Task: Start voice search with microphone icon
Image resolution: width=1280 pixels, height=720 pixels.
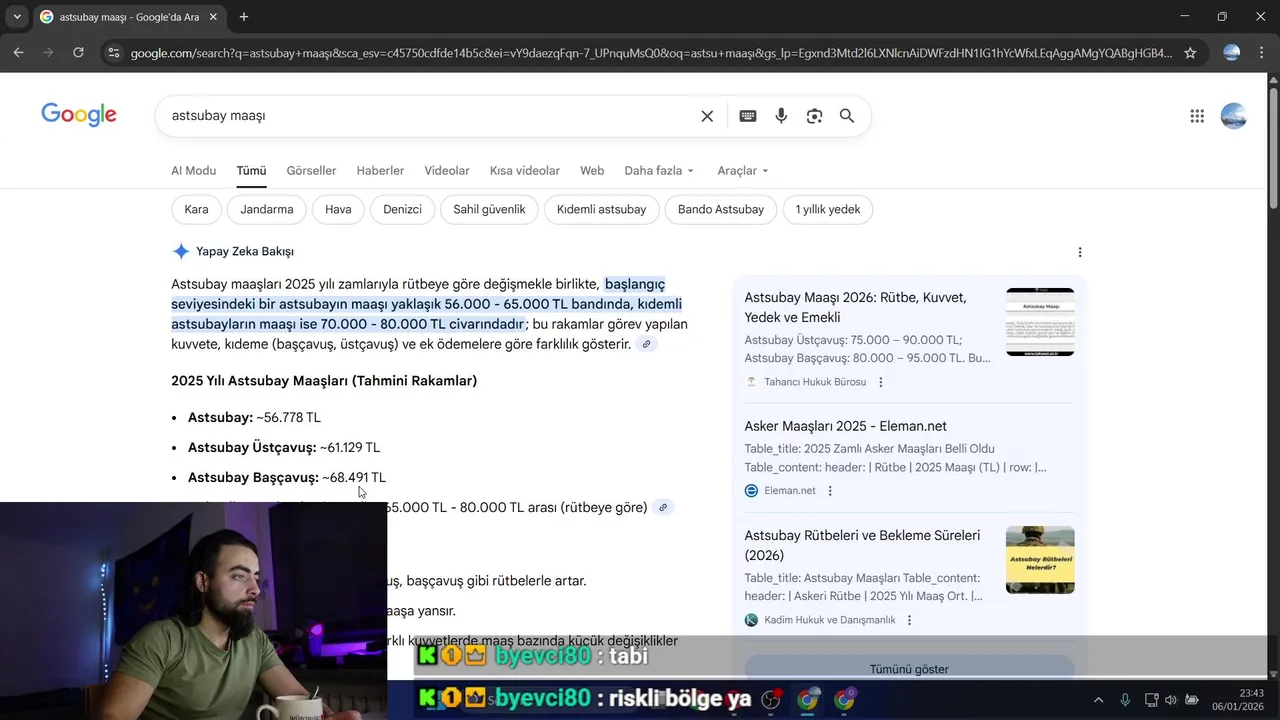Action: click(x=781, y=116)
